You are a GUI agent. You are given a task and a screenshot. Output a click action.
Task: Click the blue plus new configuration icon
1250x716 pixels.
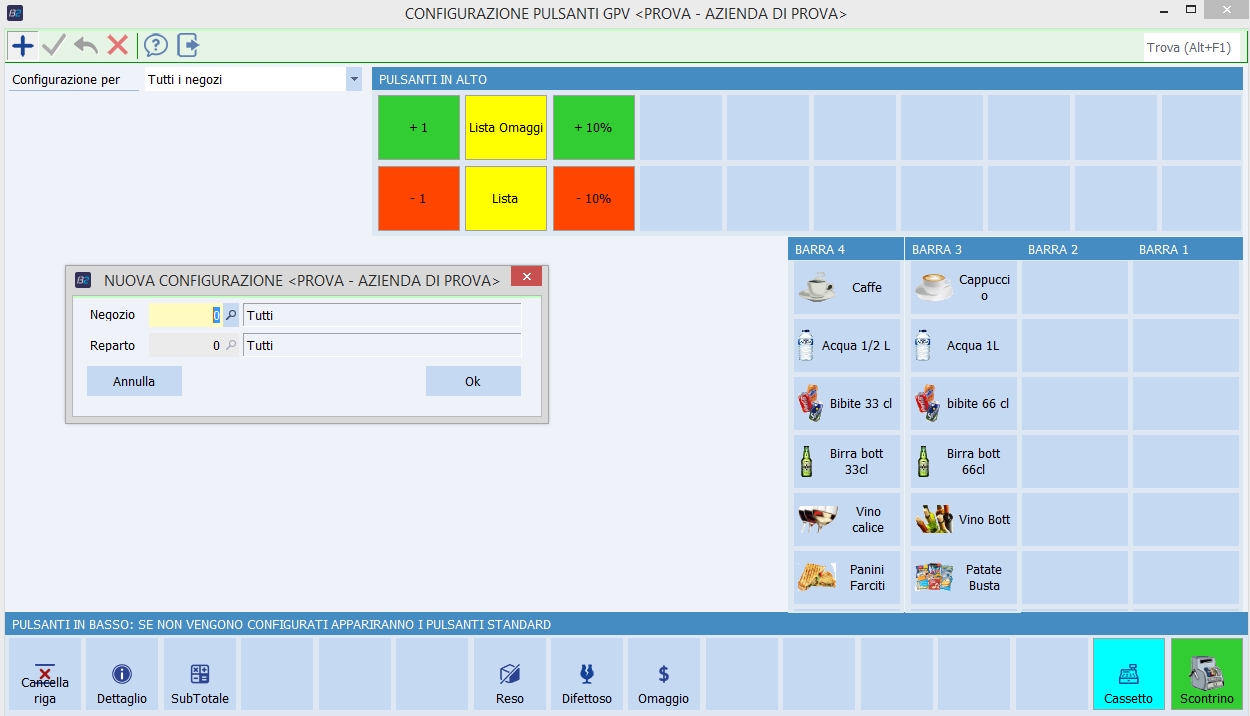click(x=22, y=45)
